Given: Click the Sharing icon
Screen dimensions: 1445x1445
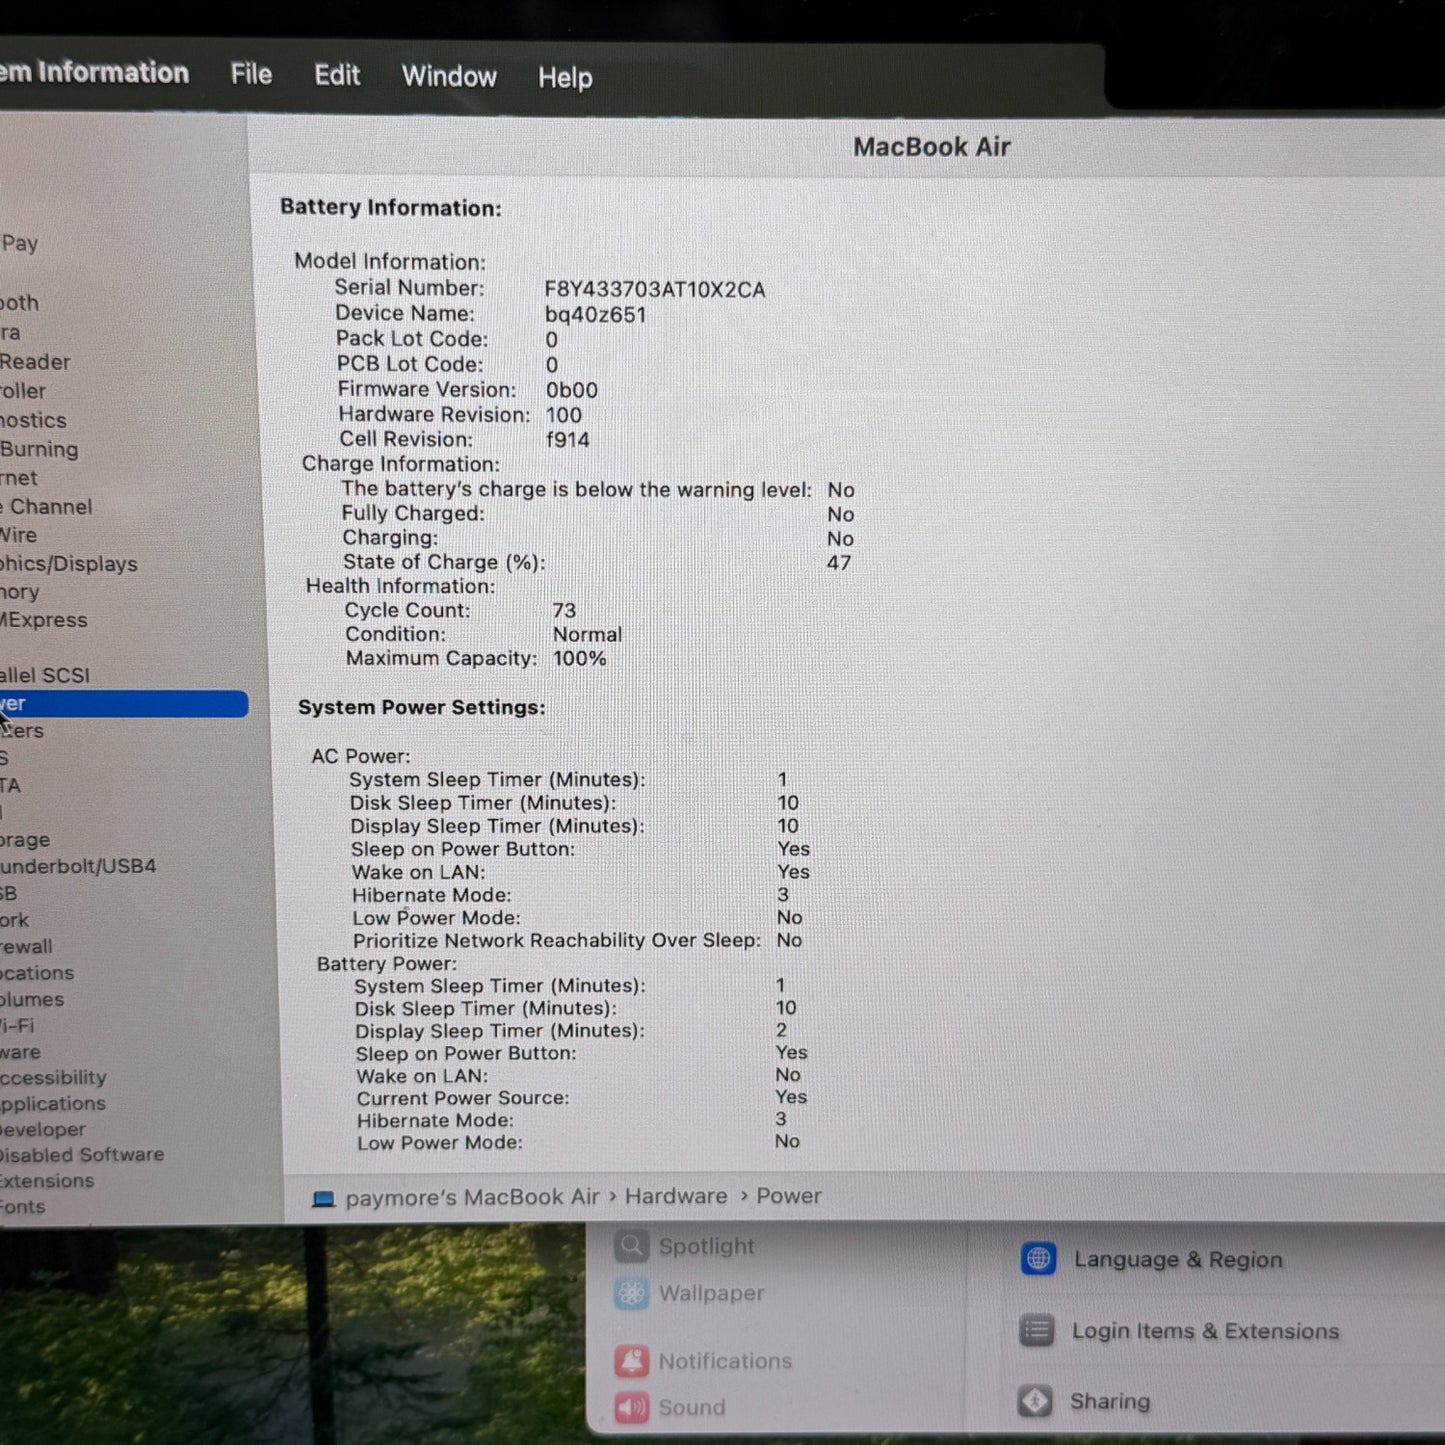Looking at the screenshot, I should pos(1034,1401).
